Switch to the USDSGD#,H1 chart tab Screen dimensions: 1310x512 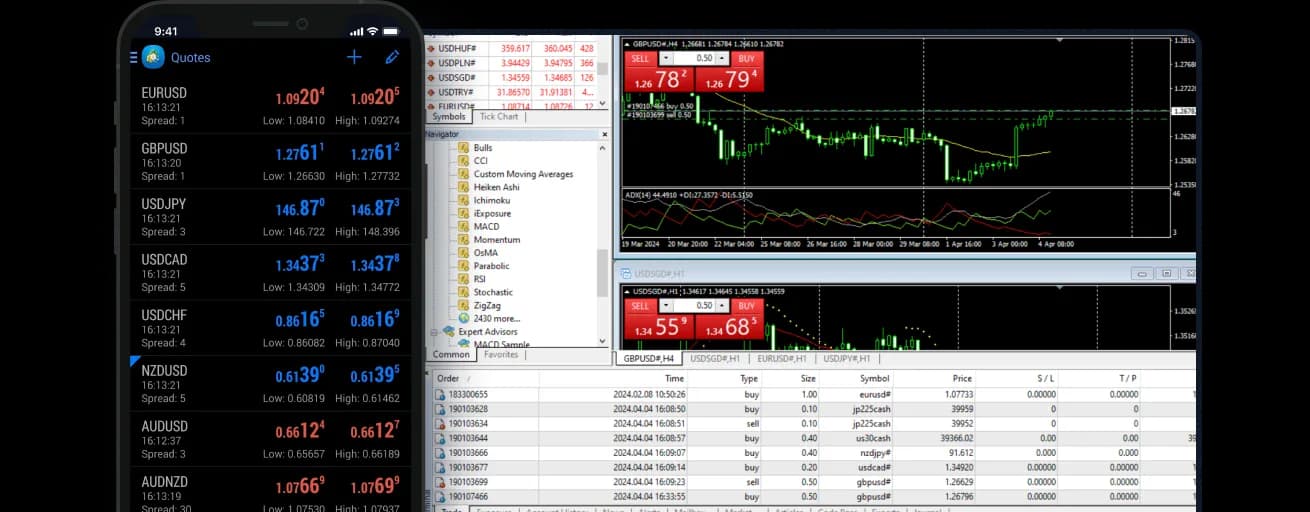715,358
